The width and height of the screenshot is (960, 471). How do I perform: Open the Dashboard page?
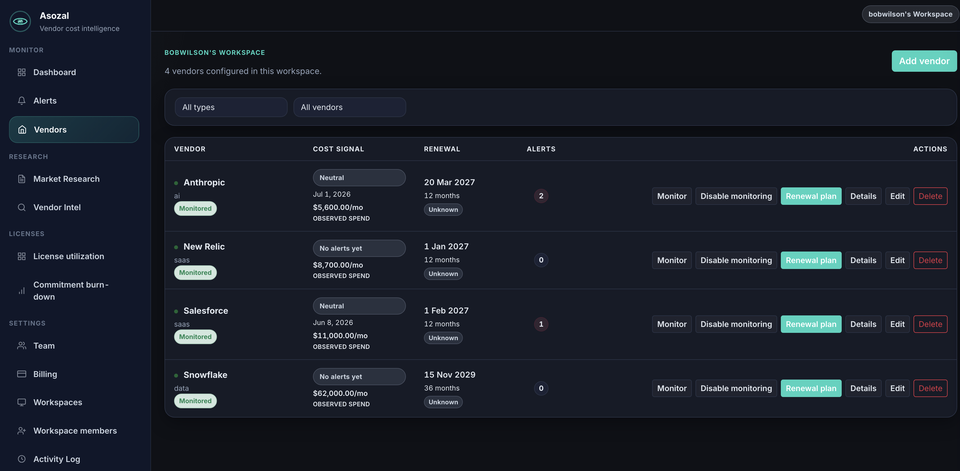[74, 72]
